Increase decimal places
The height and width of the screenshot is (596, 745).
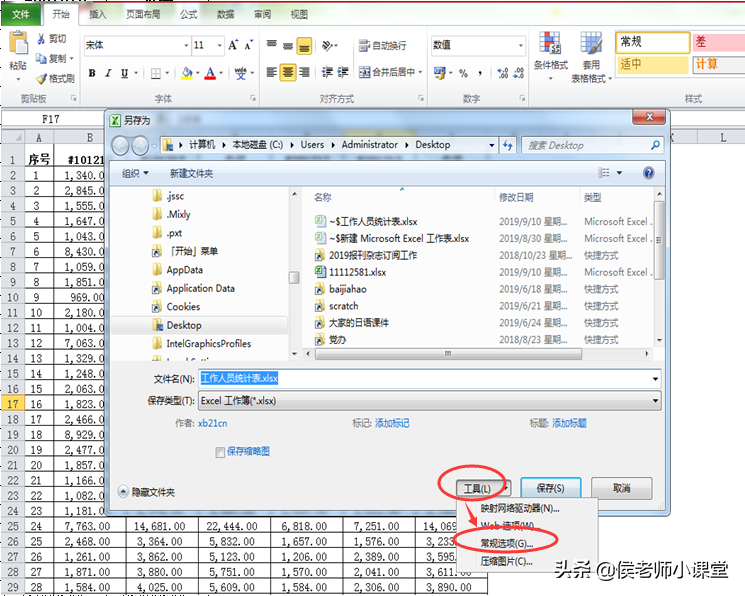click(x=503, y=73)
